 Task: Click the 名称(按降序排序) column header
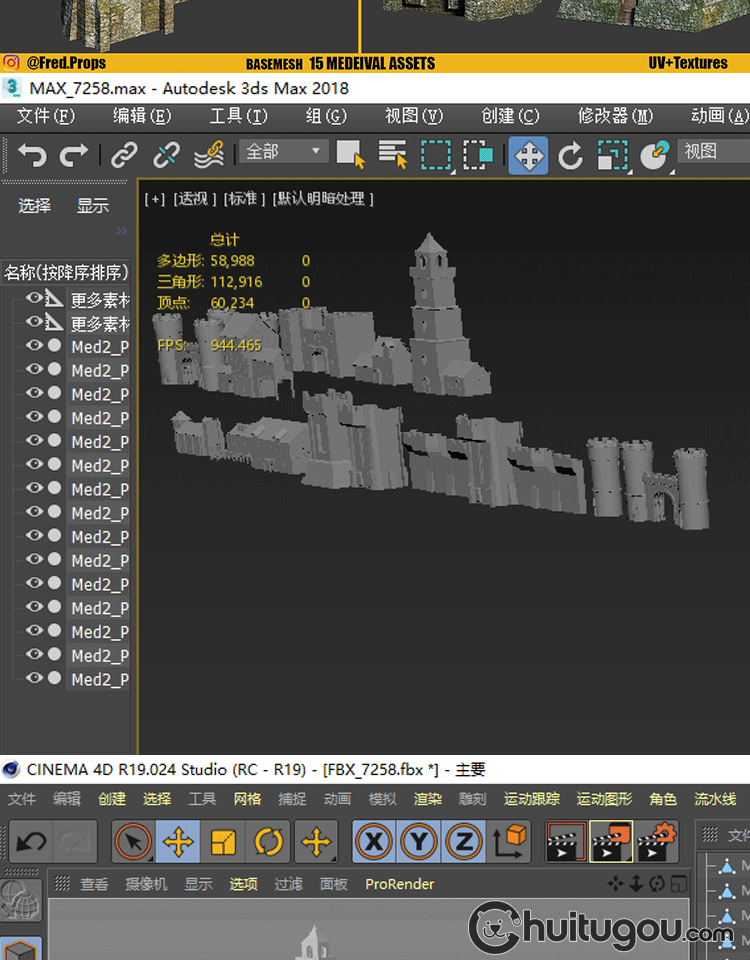(66, 272)
